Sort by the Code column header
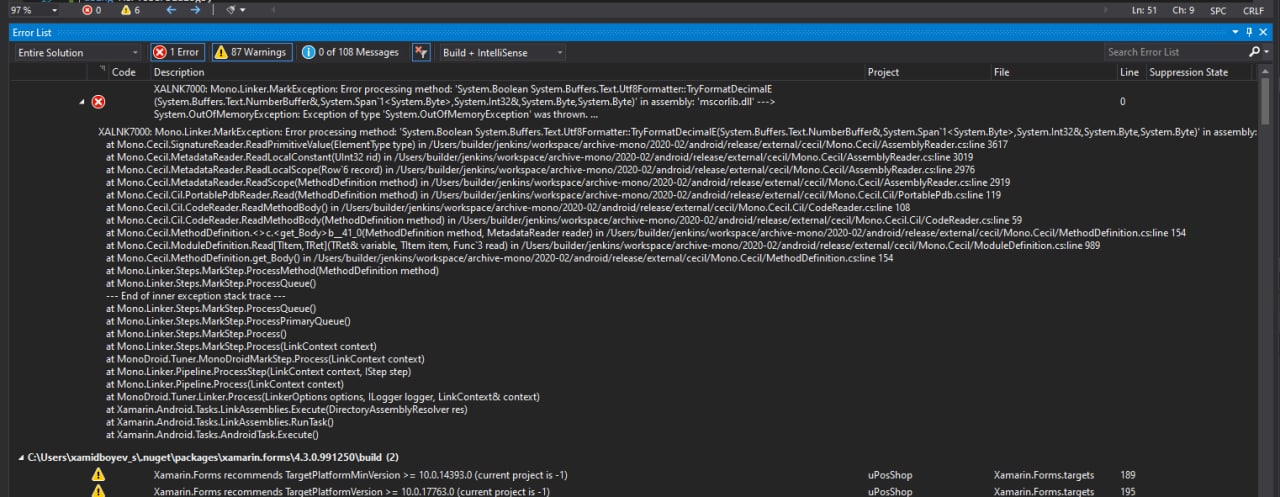Image resolution: width=1280 pixels, height=497 pixels. (x=124, y=72)
